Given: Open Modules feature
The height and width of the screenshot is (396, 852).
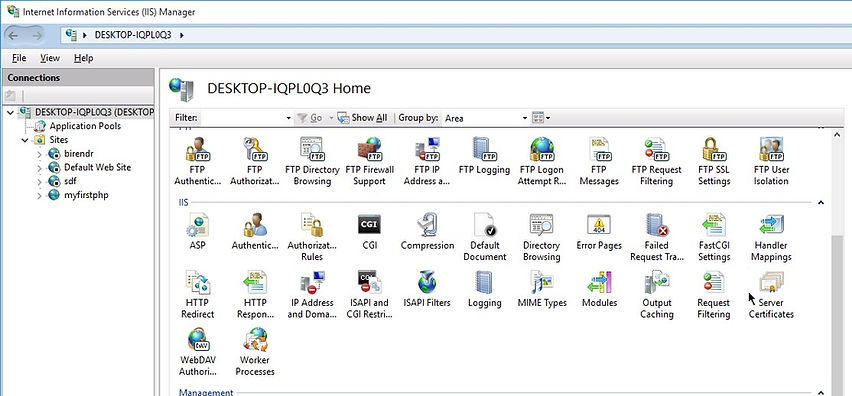Looking at the screenshot, I should point(599,289).
